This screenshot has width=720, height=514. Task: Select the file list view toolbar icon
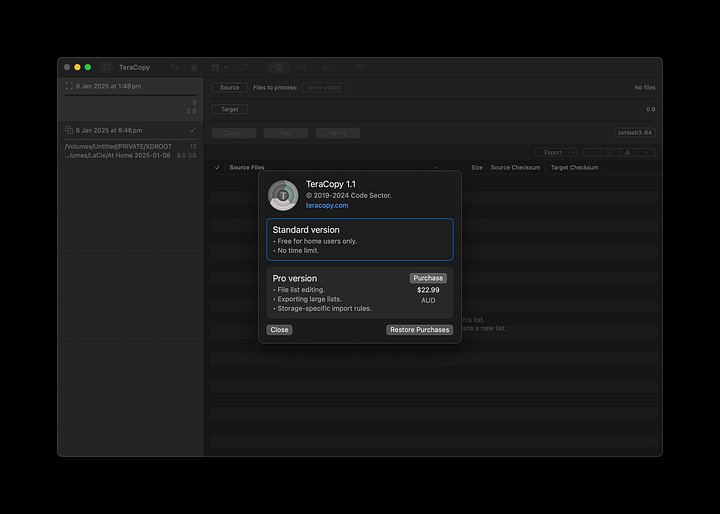pos(278,67)
